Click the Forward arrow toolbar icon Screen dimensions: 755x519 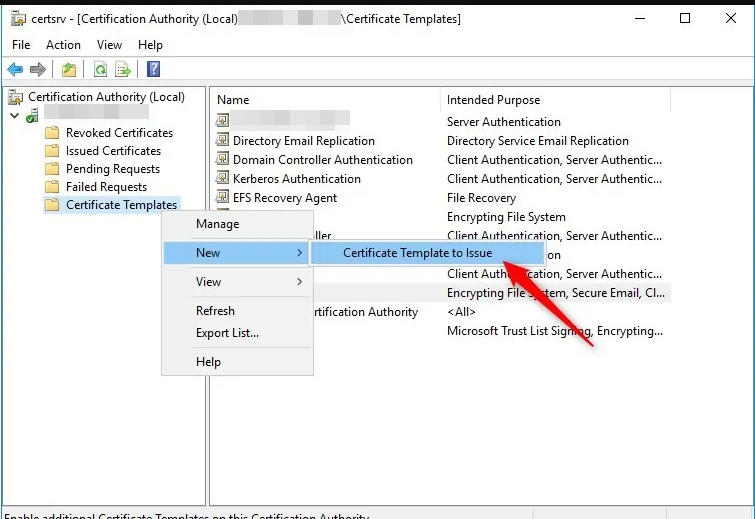click(x=38, y=69)
